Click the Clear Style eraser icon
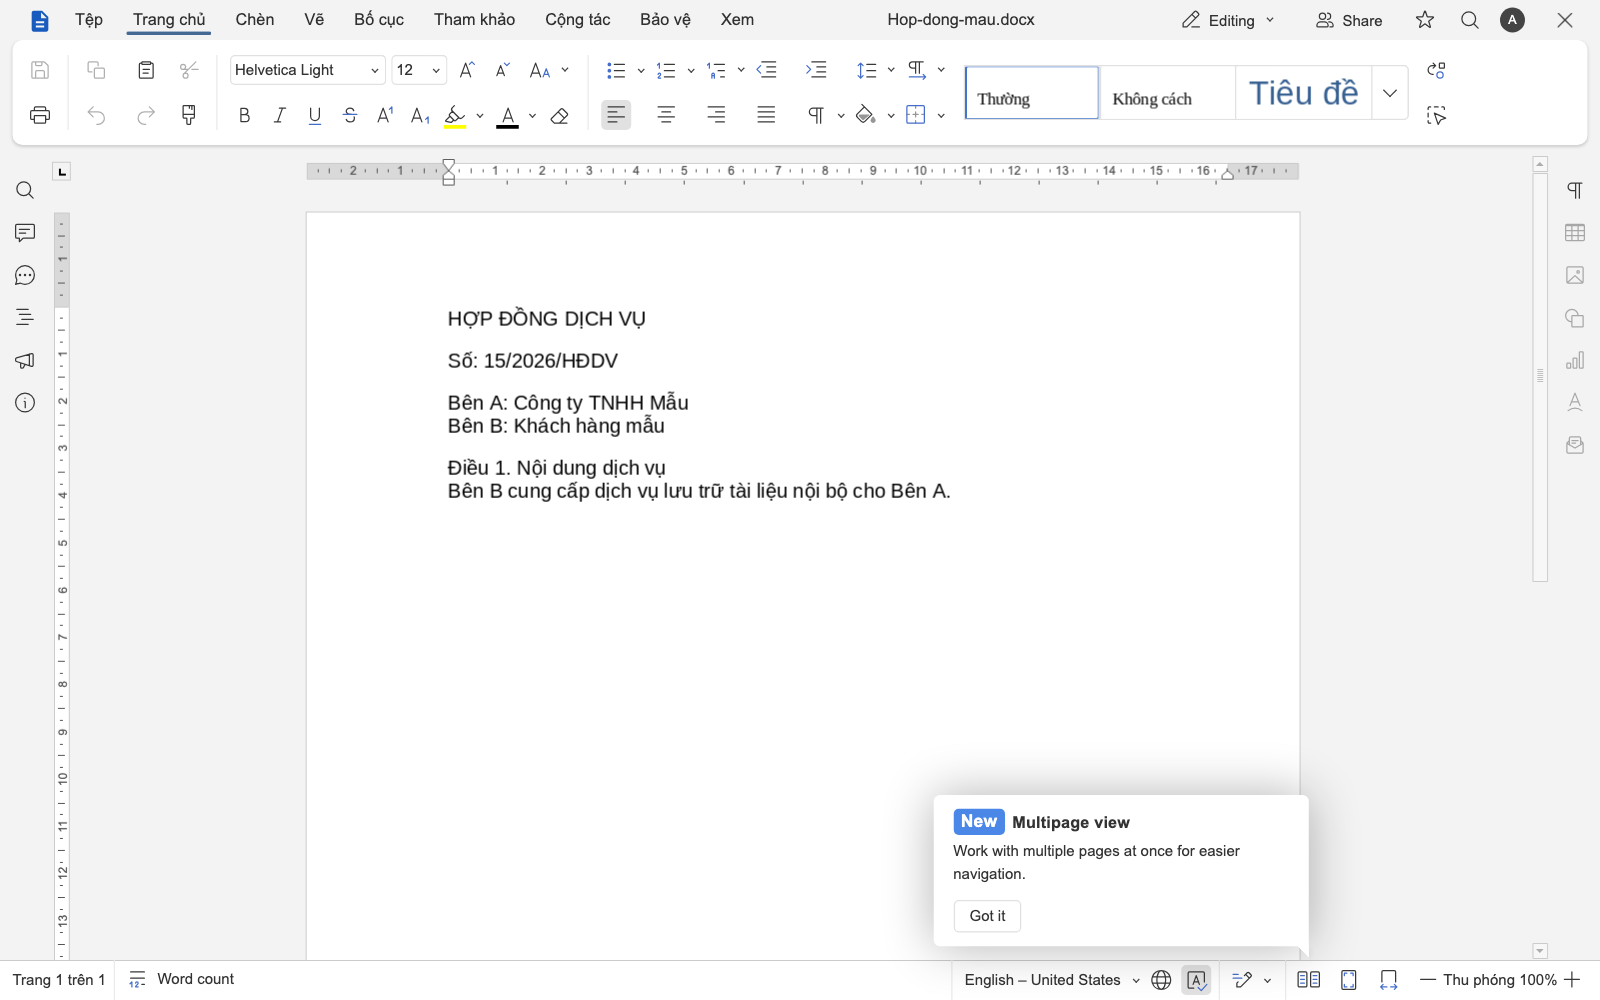 (x=560, y=116)
